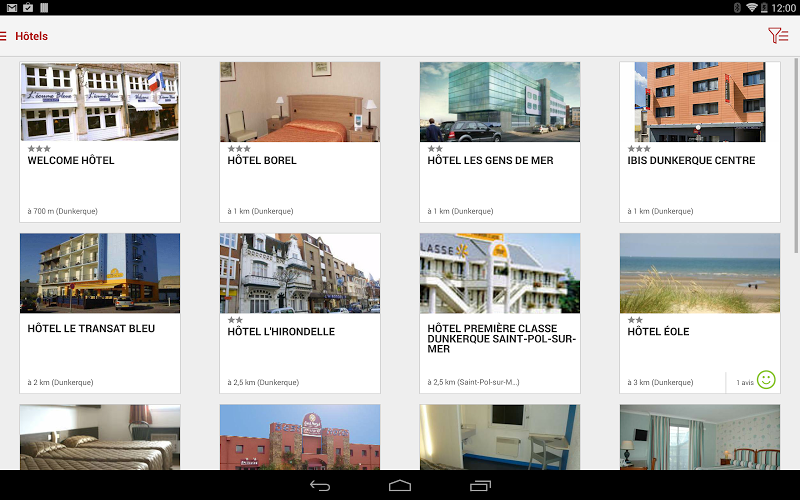Viewport: 800px width, 500px height.
Task: Tap Hôtel Éole two-star rating
Action: (x=635, y=320)
